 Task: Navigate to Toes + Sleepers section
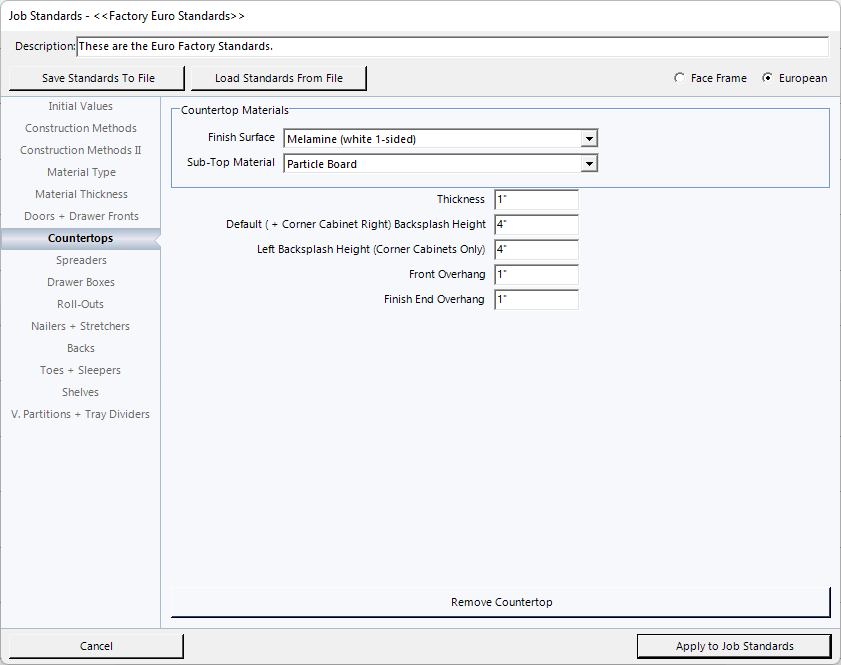coord(81,370)
